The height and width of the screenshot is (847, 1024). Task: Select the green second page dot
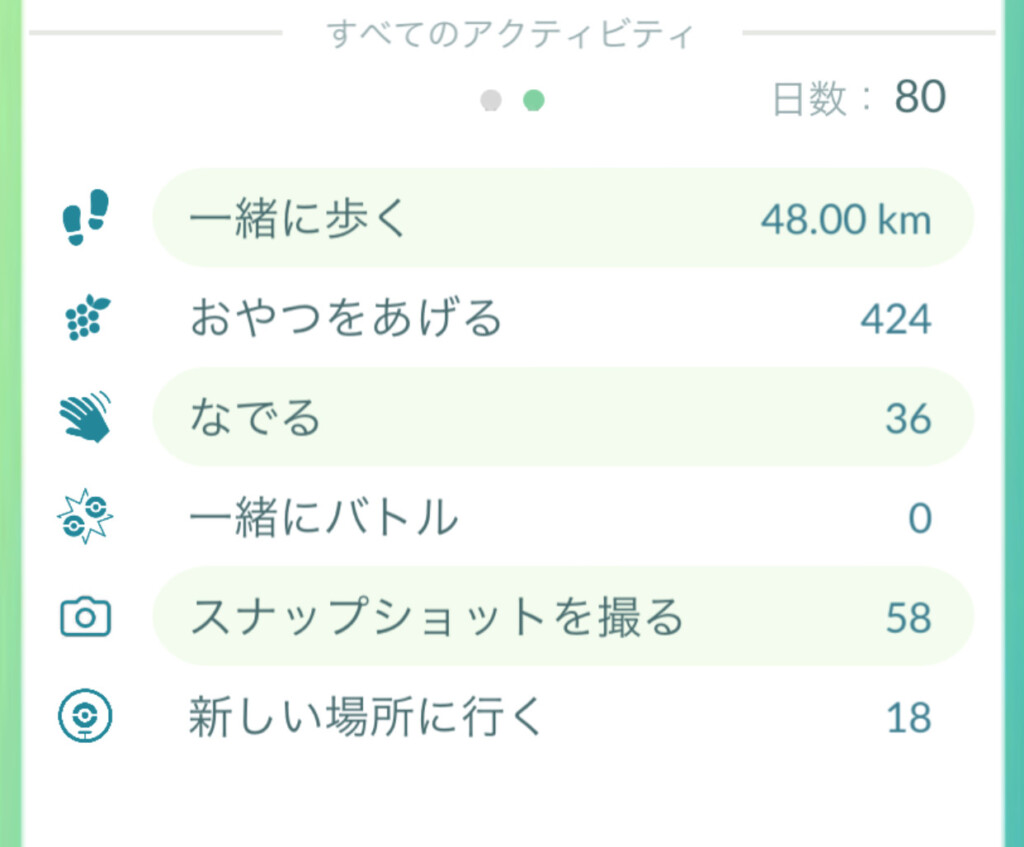[x=534, y=100]
